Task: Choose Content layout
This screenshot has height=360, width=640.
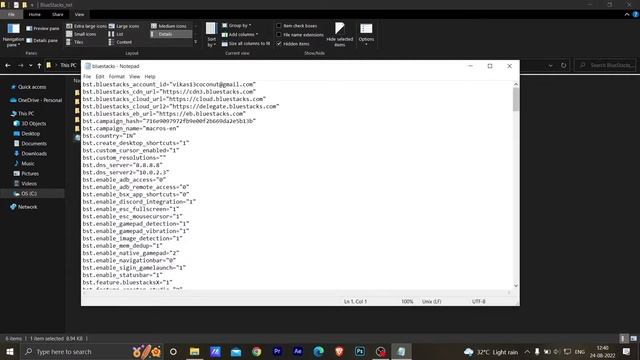Action: point(120,42)
